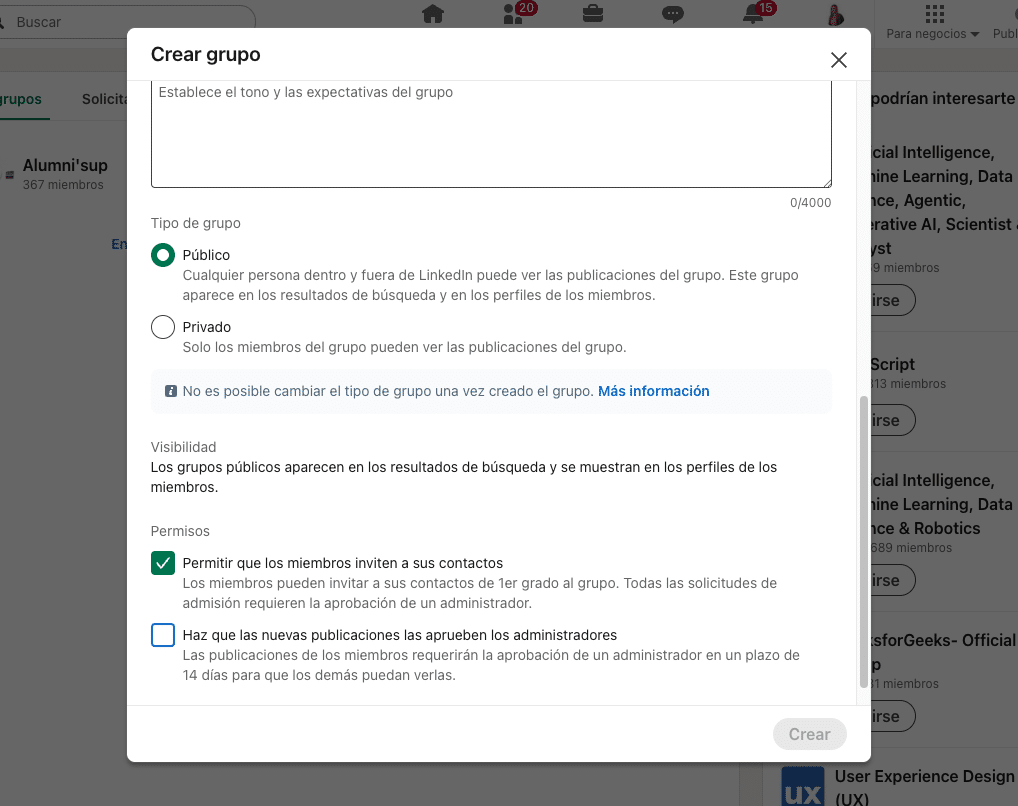Click inside the group rules text area
This screenshot has width=1018, height=806.
(x=490, y=135)
